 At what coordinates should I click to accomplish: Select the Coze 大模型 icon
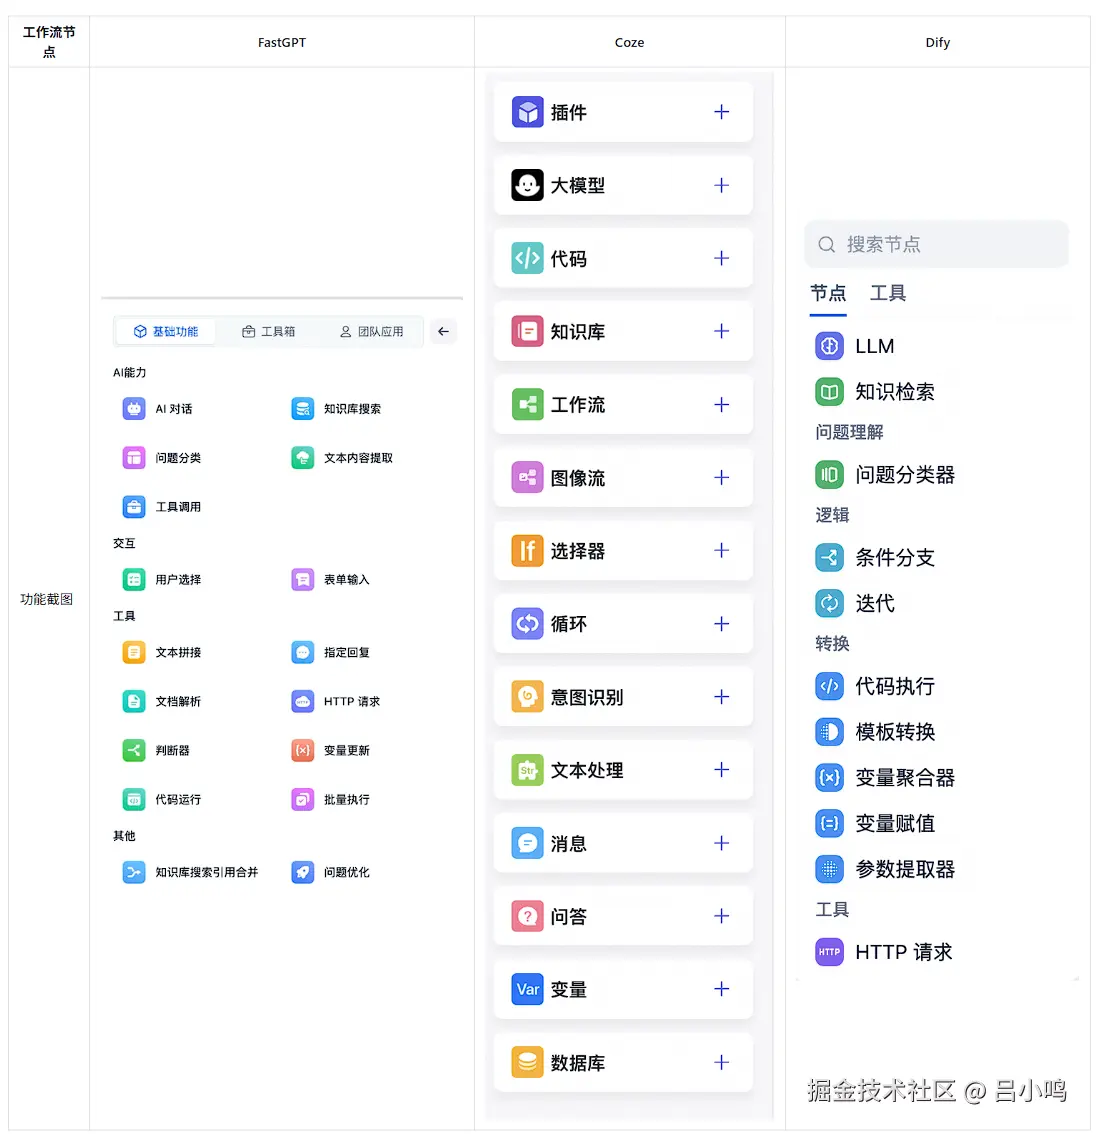tap(527, 185)
